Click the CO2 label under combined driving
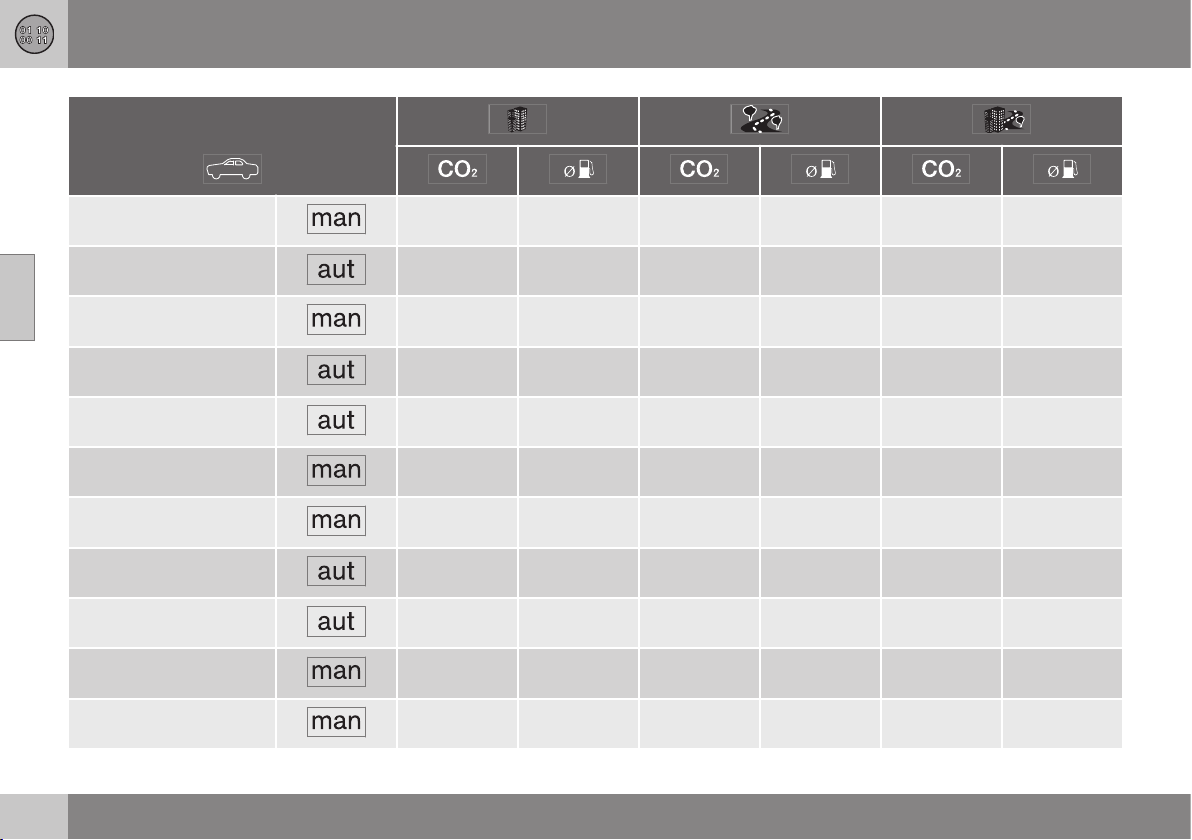The width and height of the screenshot is (1192, 840). 941,169
